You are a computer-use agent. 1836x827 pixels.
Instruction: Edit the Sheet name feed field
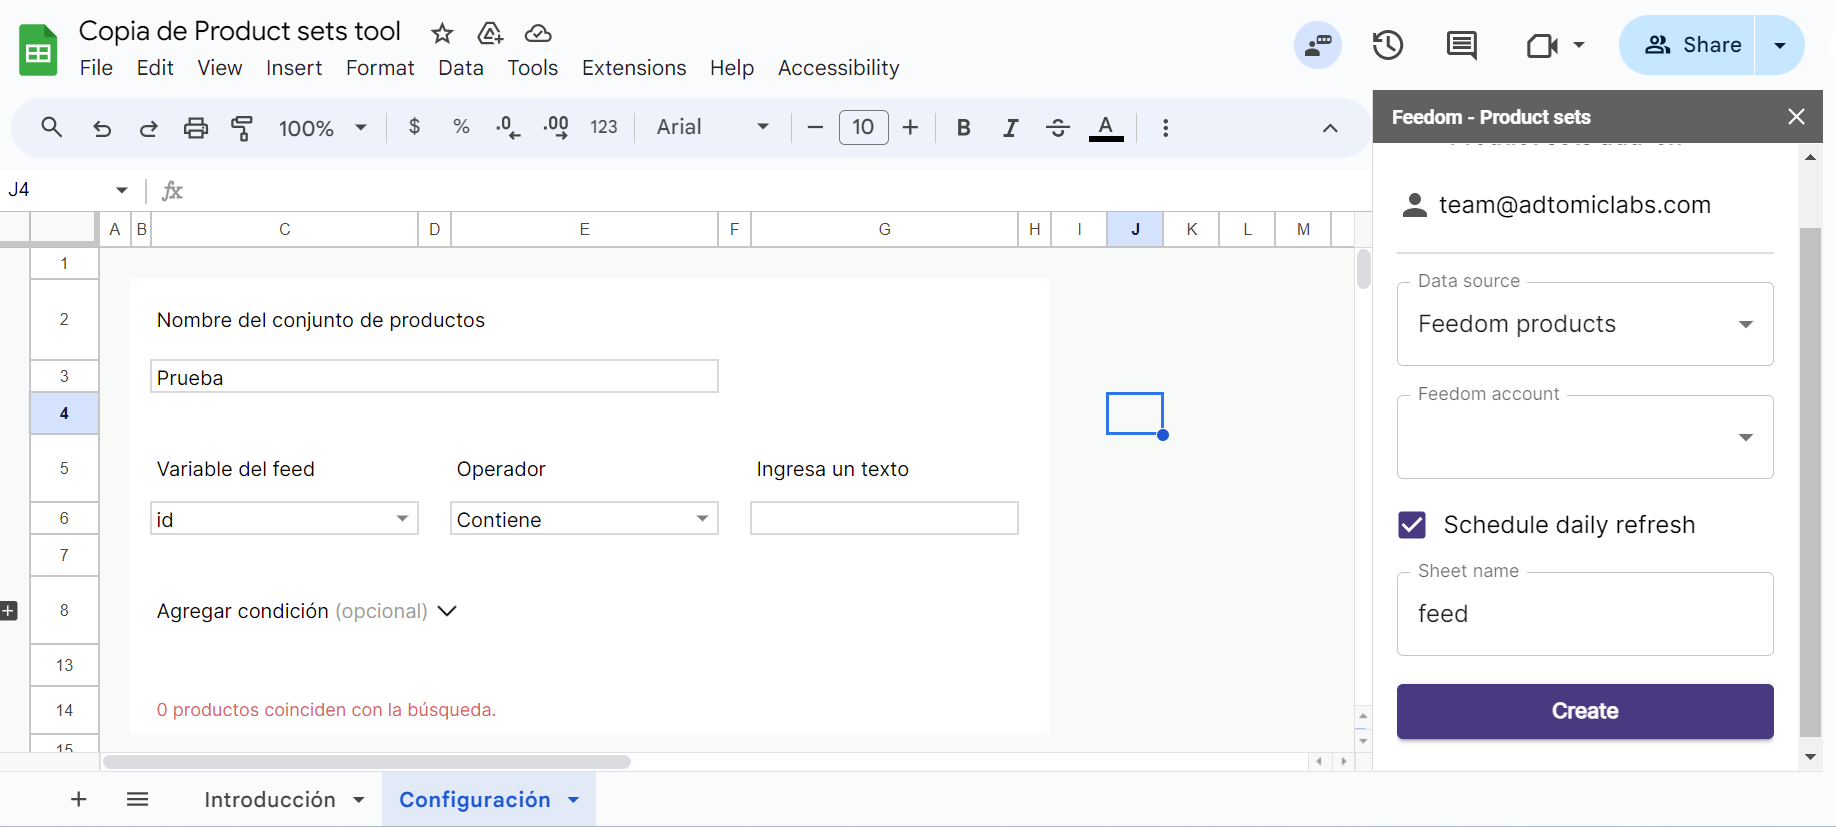click(x=1585, y=614)
